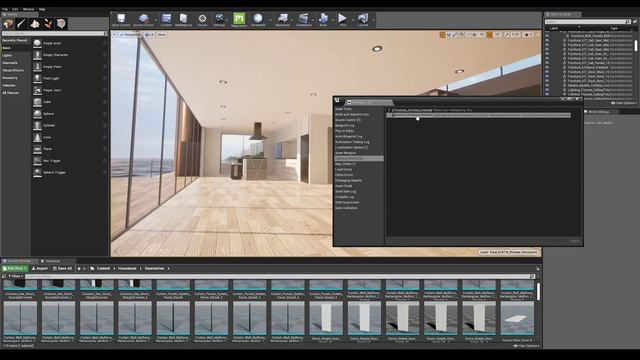Click the Source Control toolbar icon

[x=143, y=18]
